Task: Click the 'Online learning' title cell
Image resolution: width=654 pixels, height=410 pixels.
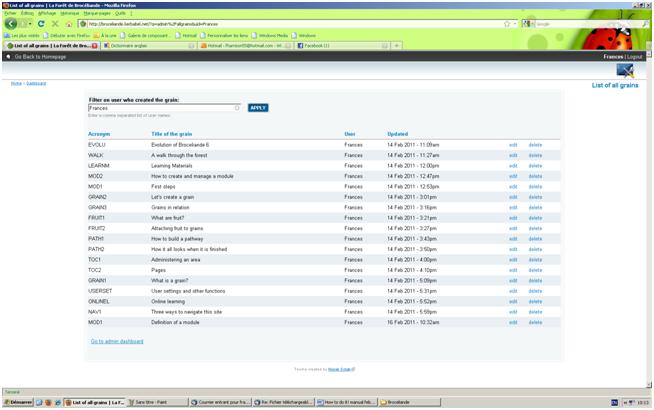Action: tap(168, 301)
